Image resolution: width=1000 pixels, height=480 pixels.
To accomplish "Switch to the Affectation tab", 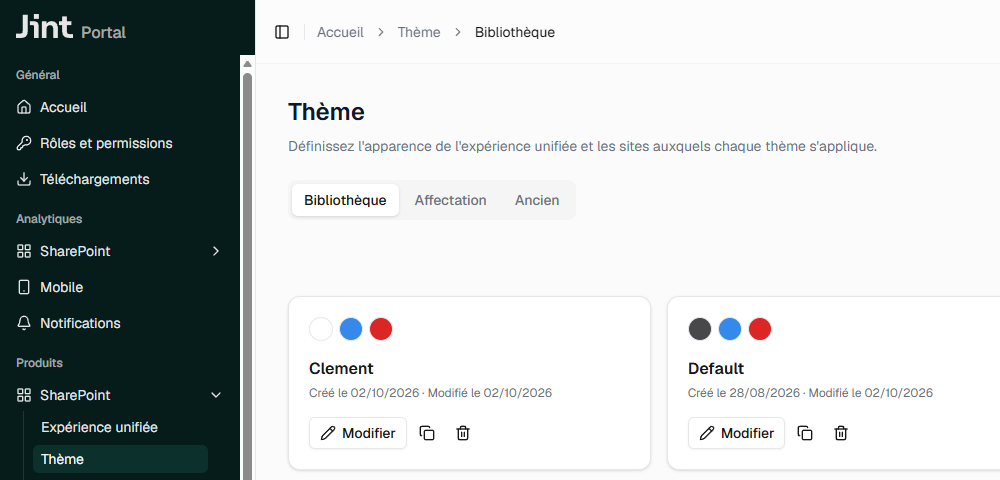I will [x=450, y=200].
